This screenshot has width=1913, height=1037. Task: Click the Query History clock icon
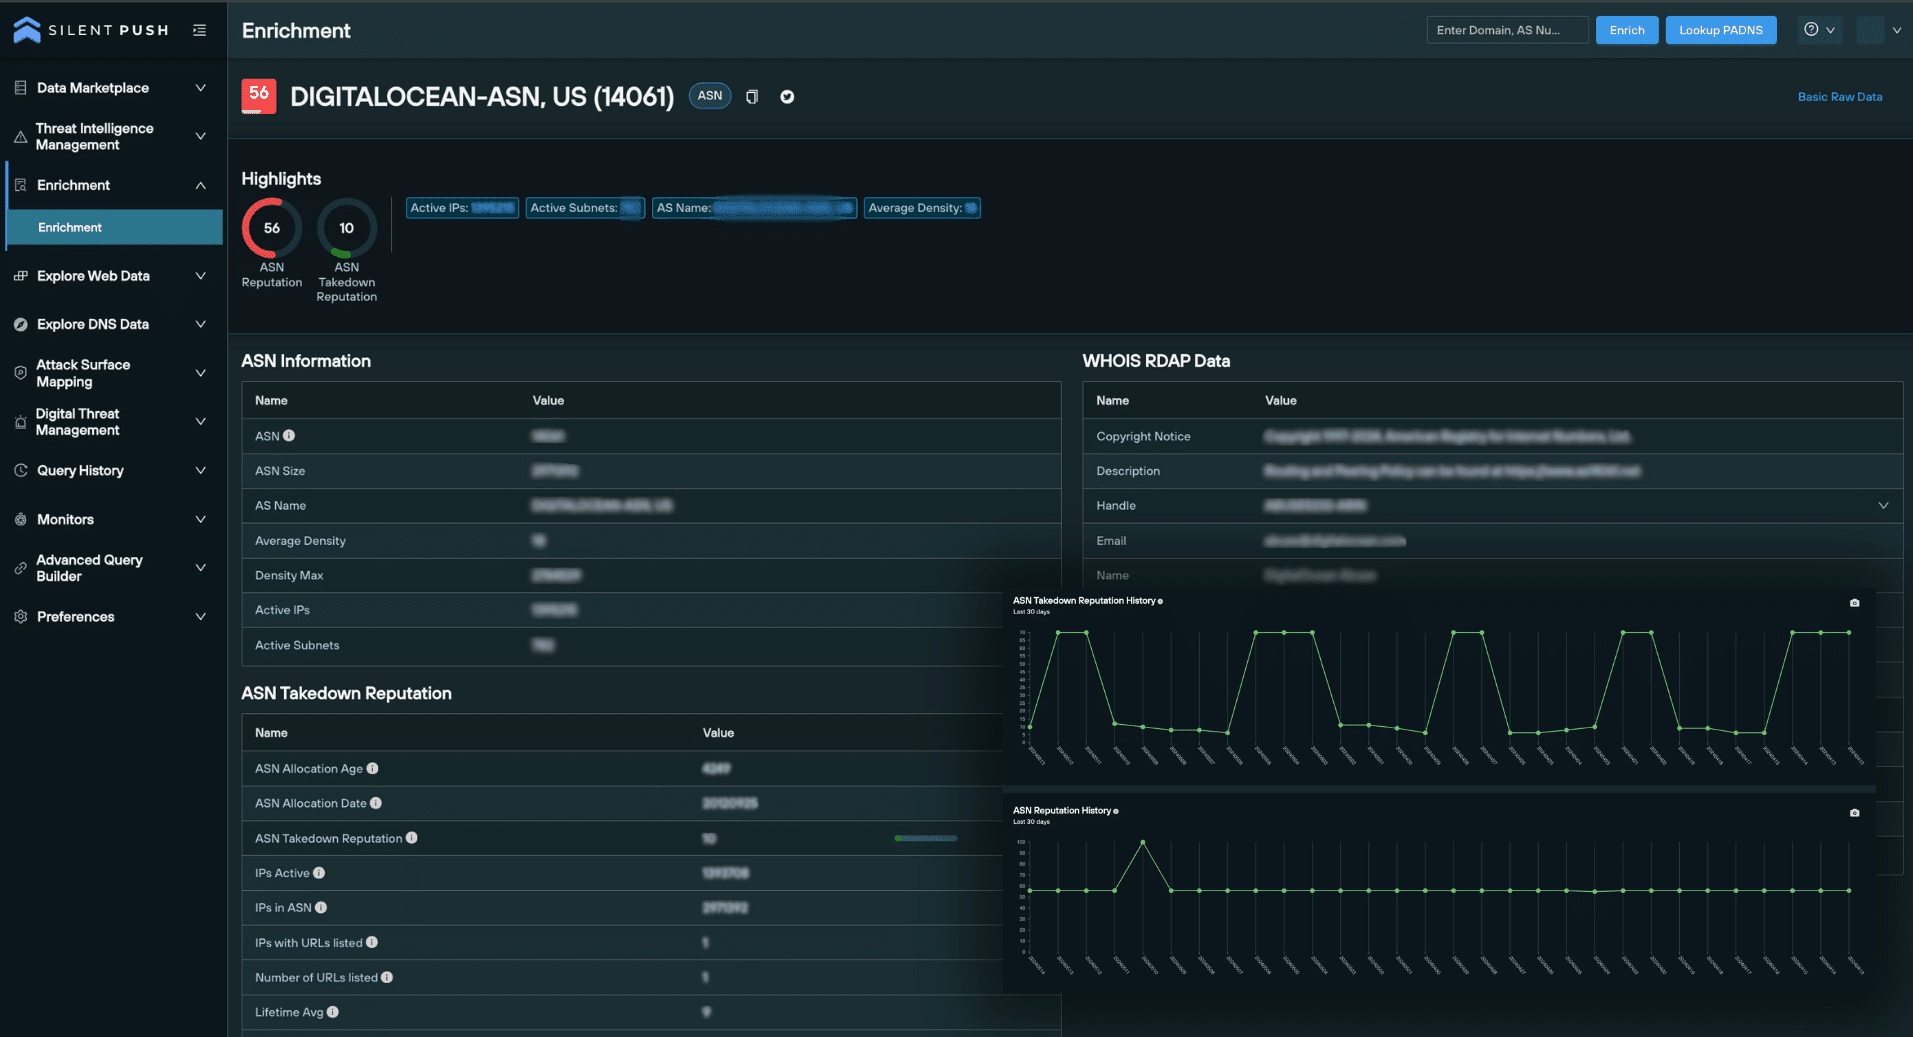click(x=20, y=470)
